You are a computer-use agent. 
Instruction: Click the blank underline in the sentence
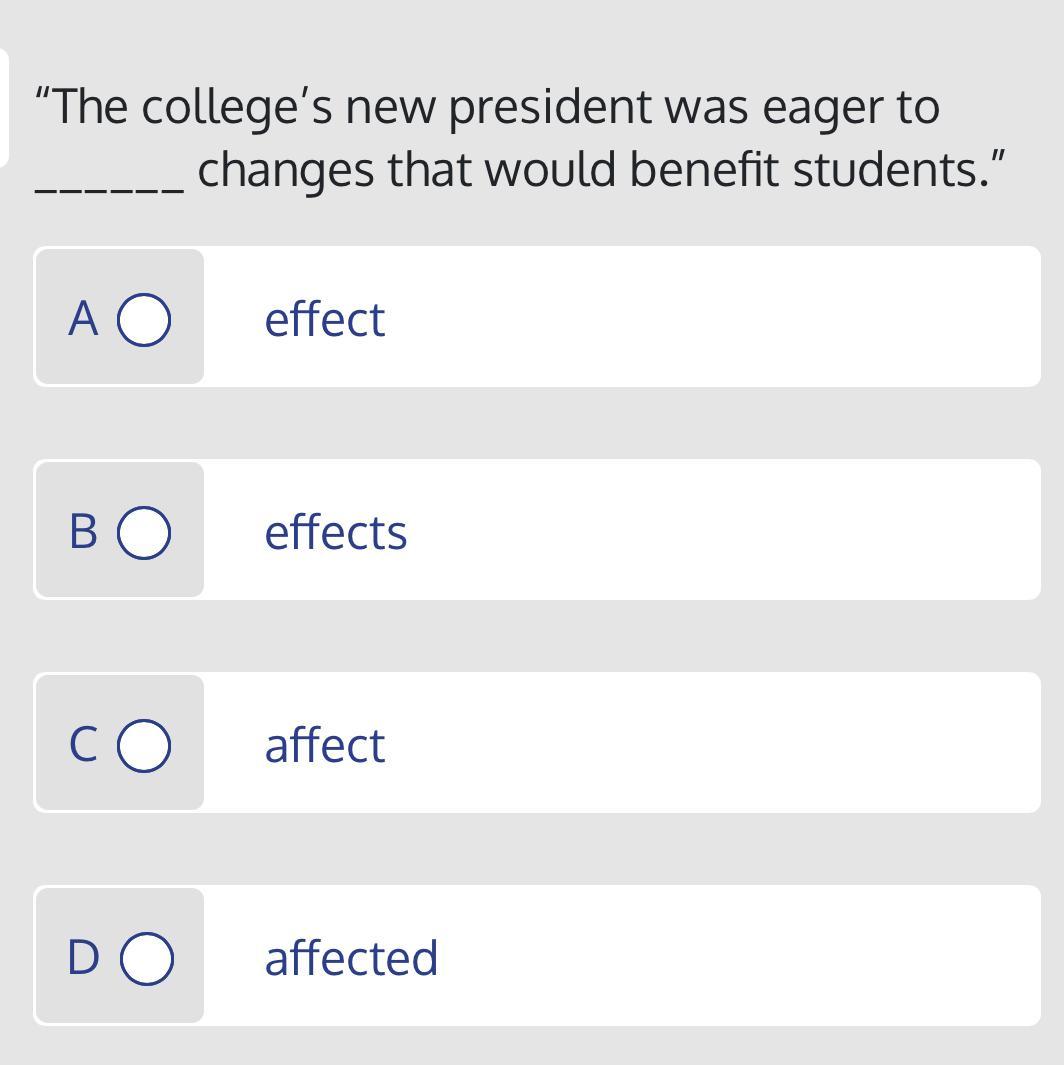click(109, 186)
